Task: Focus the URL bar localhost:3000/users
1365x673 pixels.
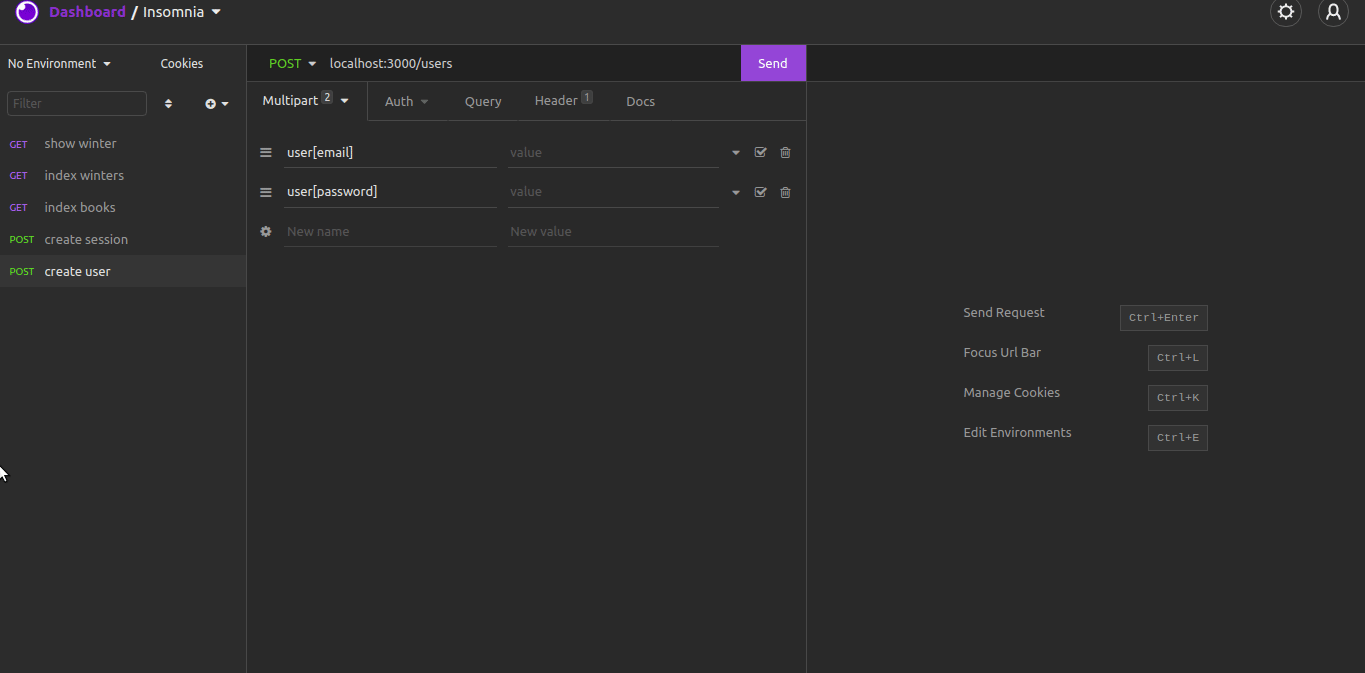Action: click(531, 63)
